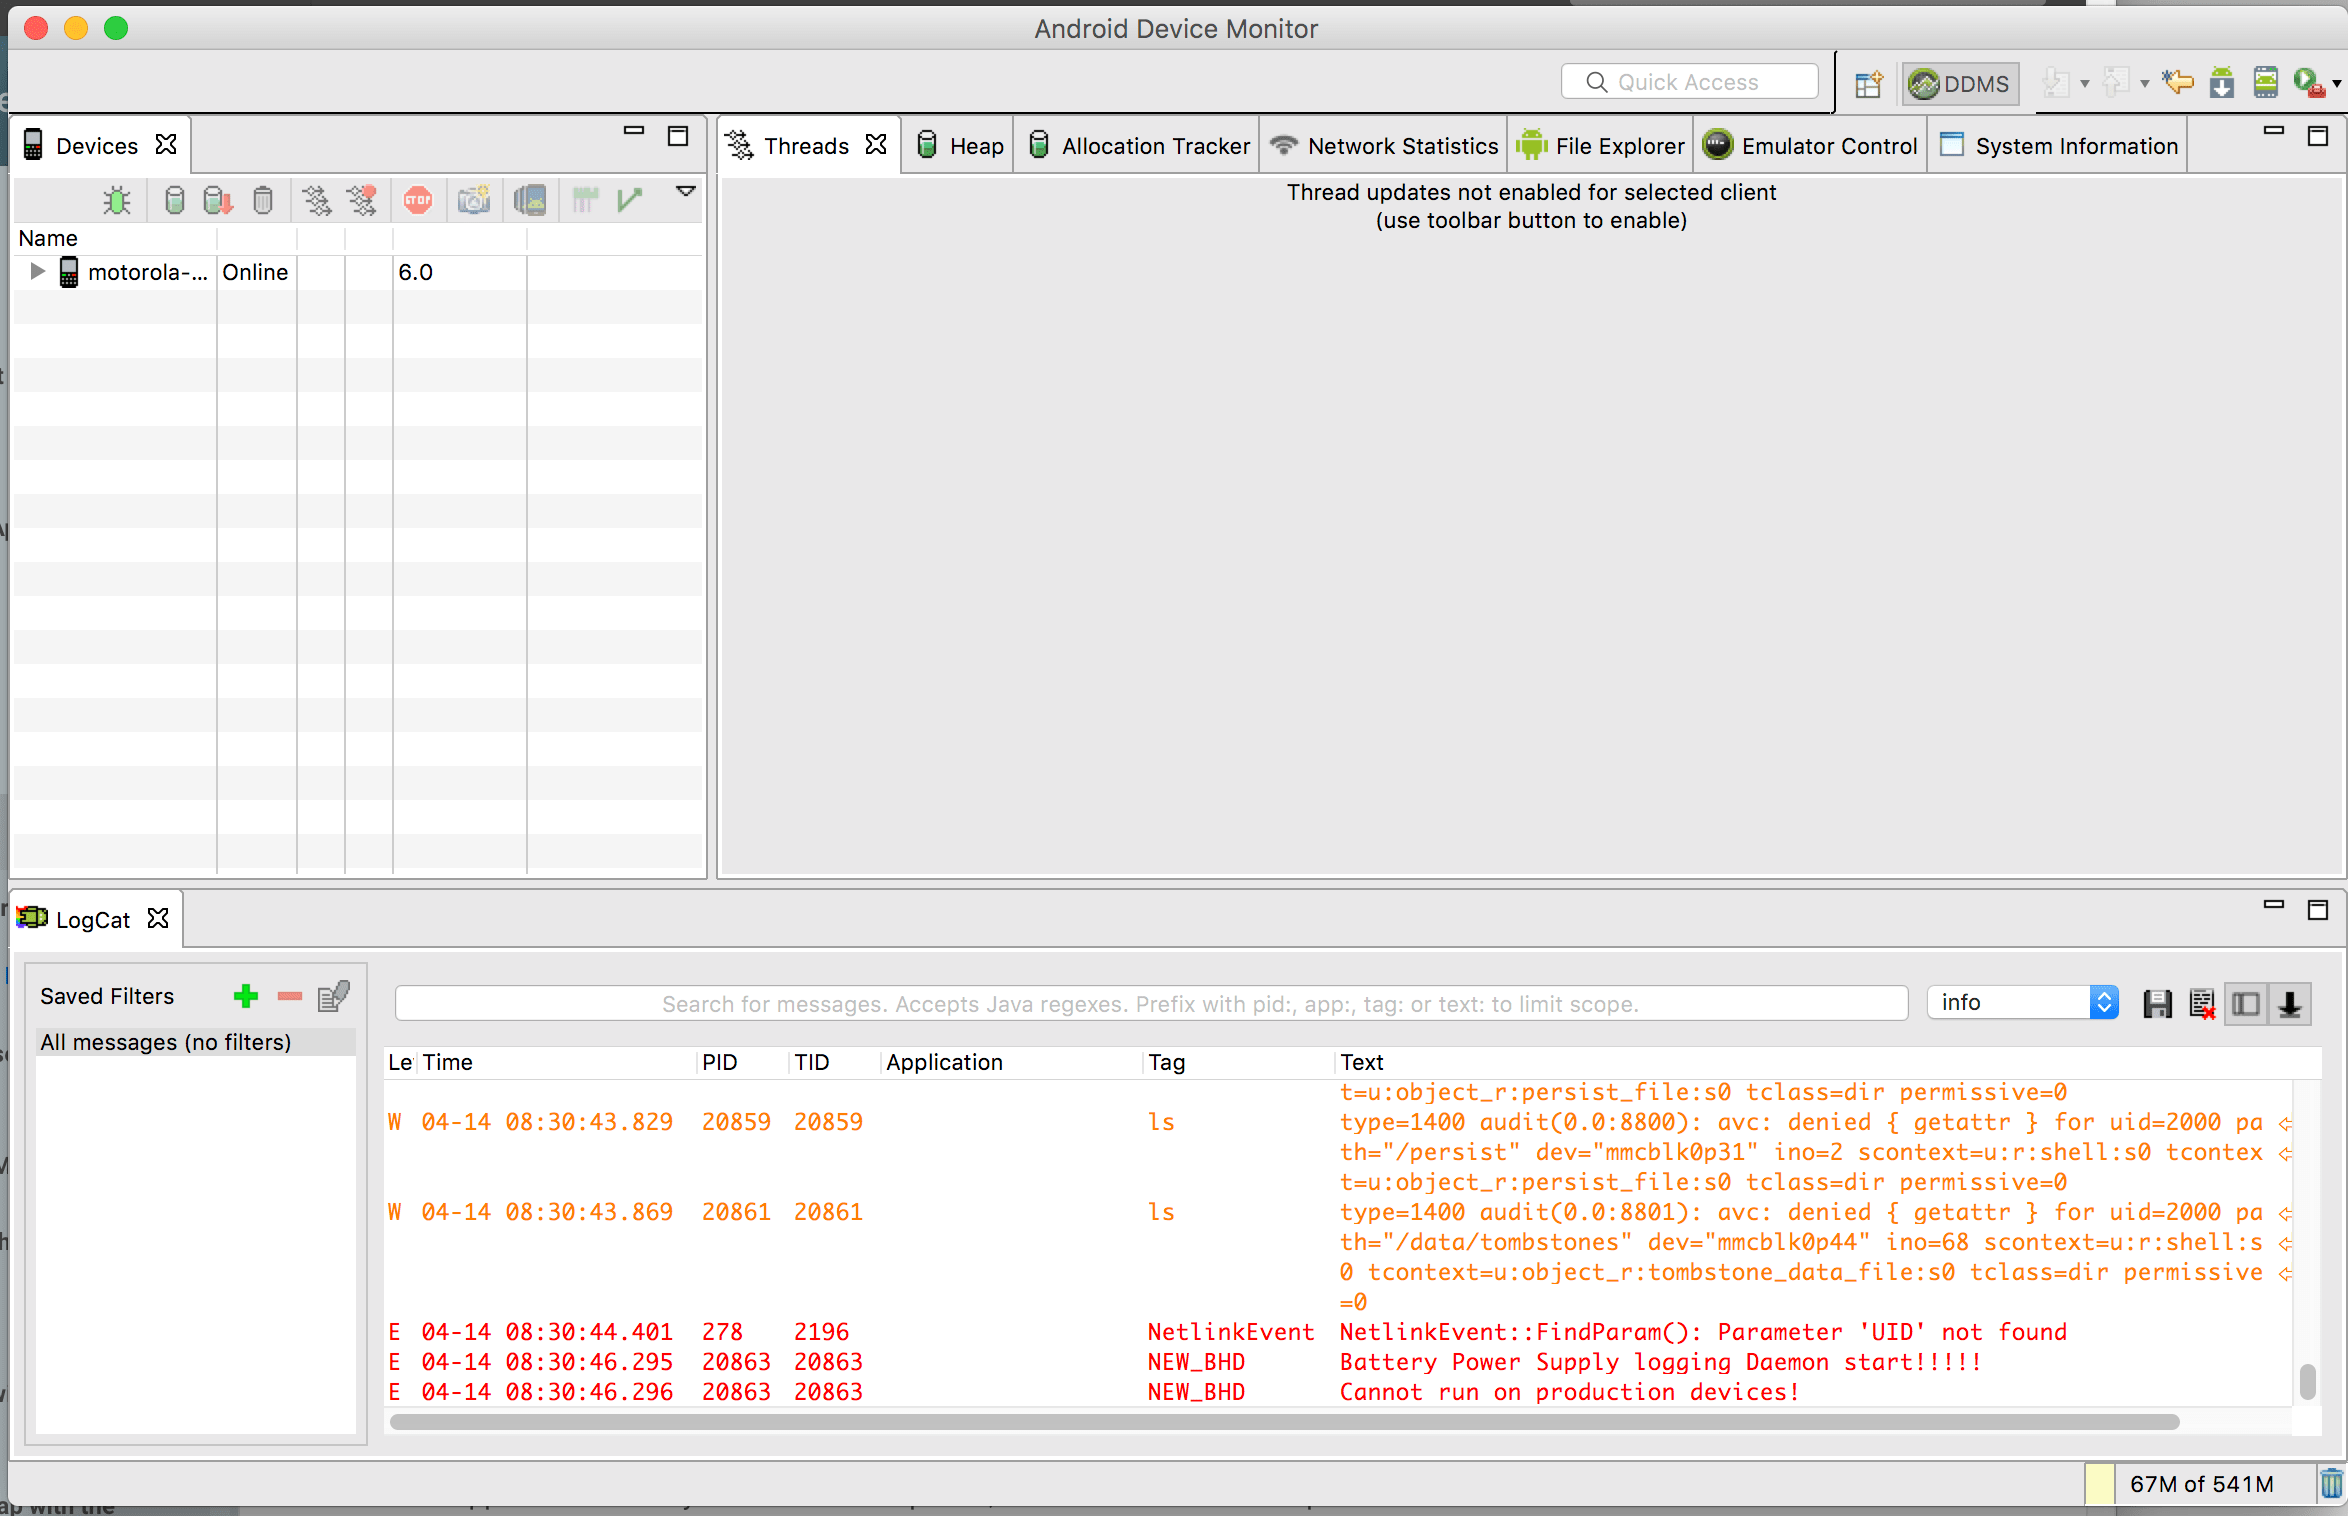Click the Debug selected process bug icon
The image size is (2348, 1516).
[x=117, y=201]
